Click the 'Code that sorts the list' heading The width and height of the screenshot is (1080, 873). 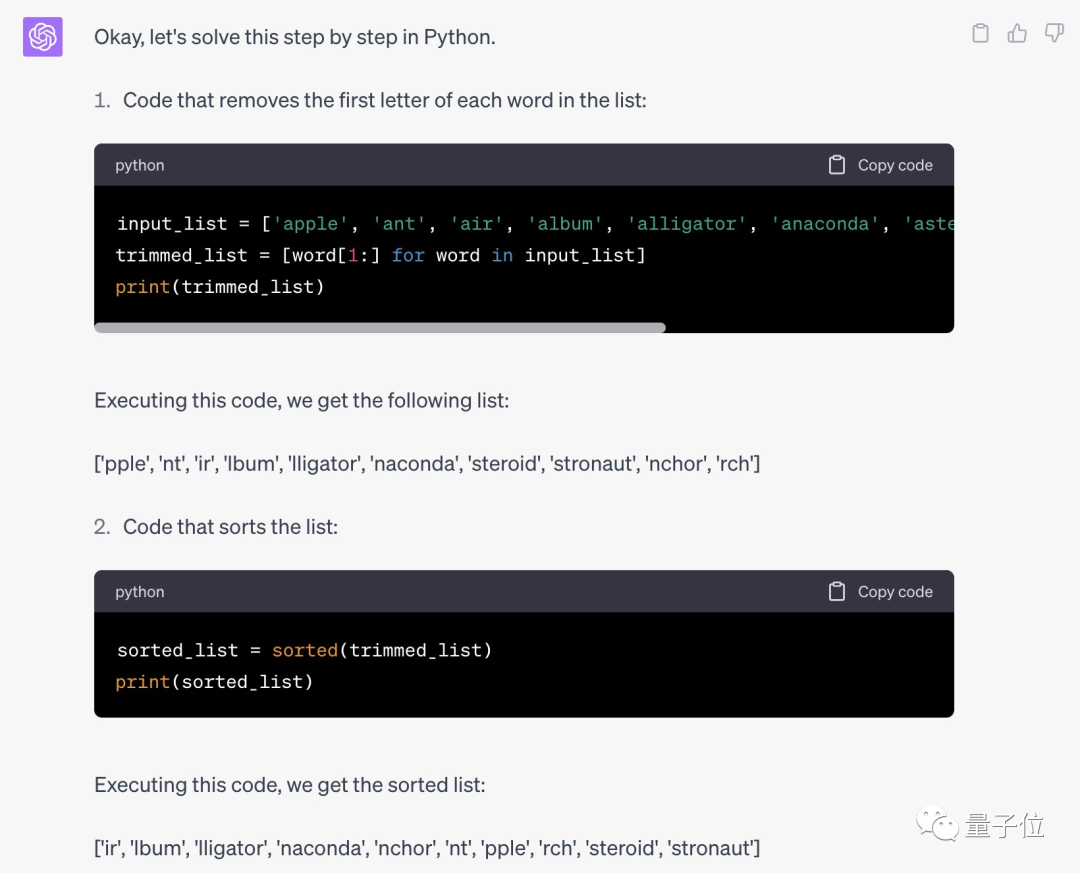(230, 527)
